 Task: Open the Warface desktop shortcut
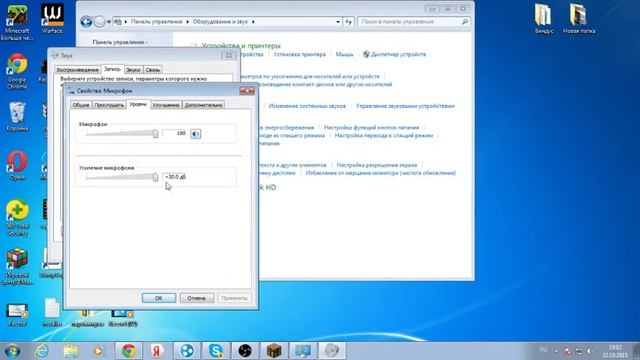click(52, 19)
